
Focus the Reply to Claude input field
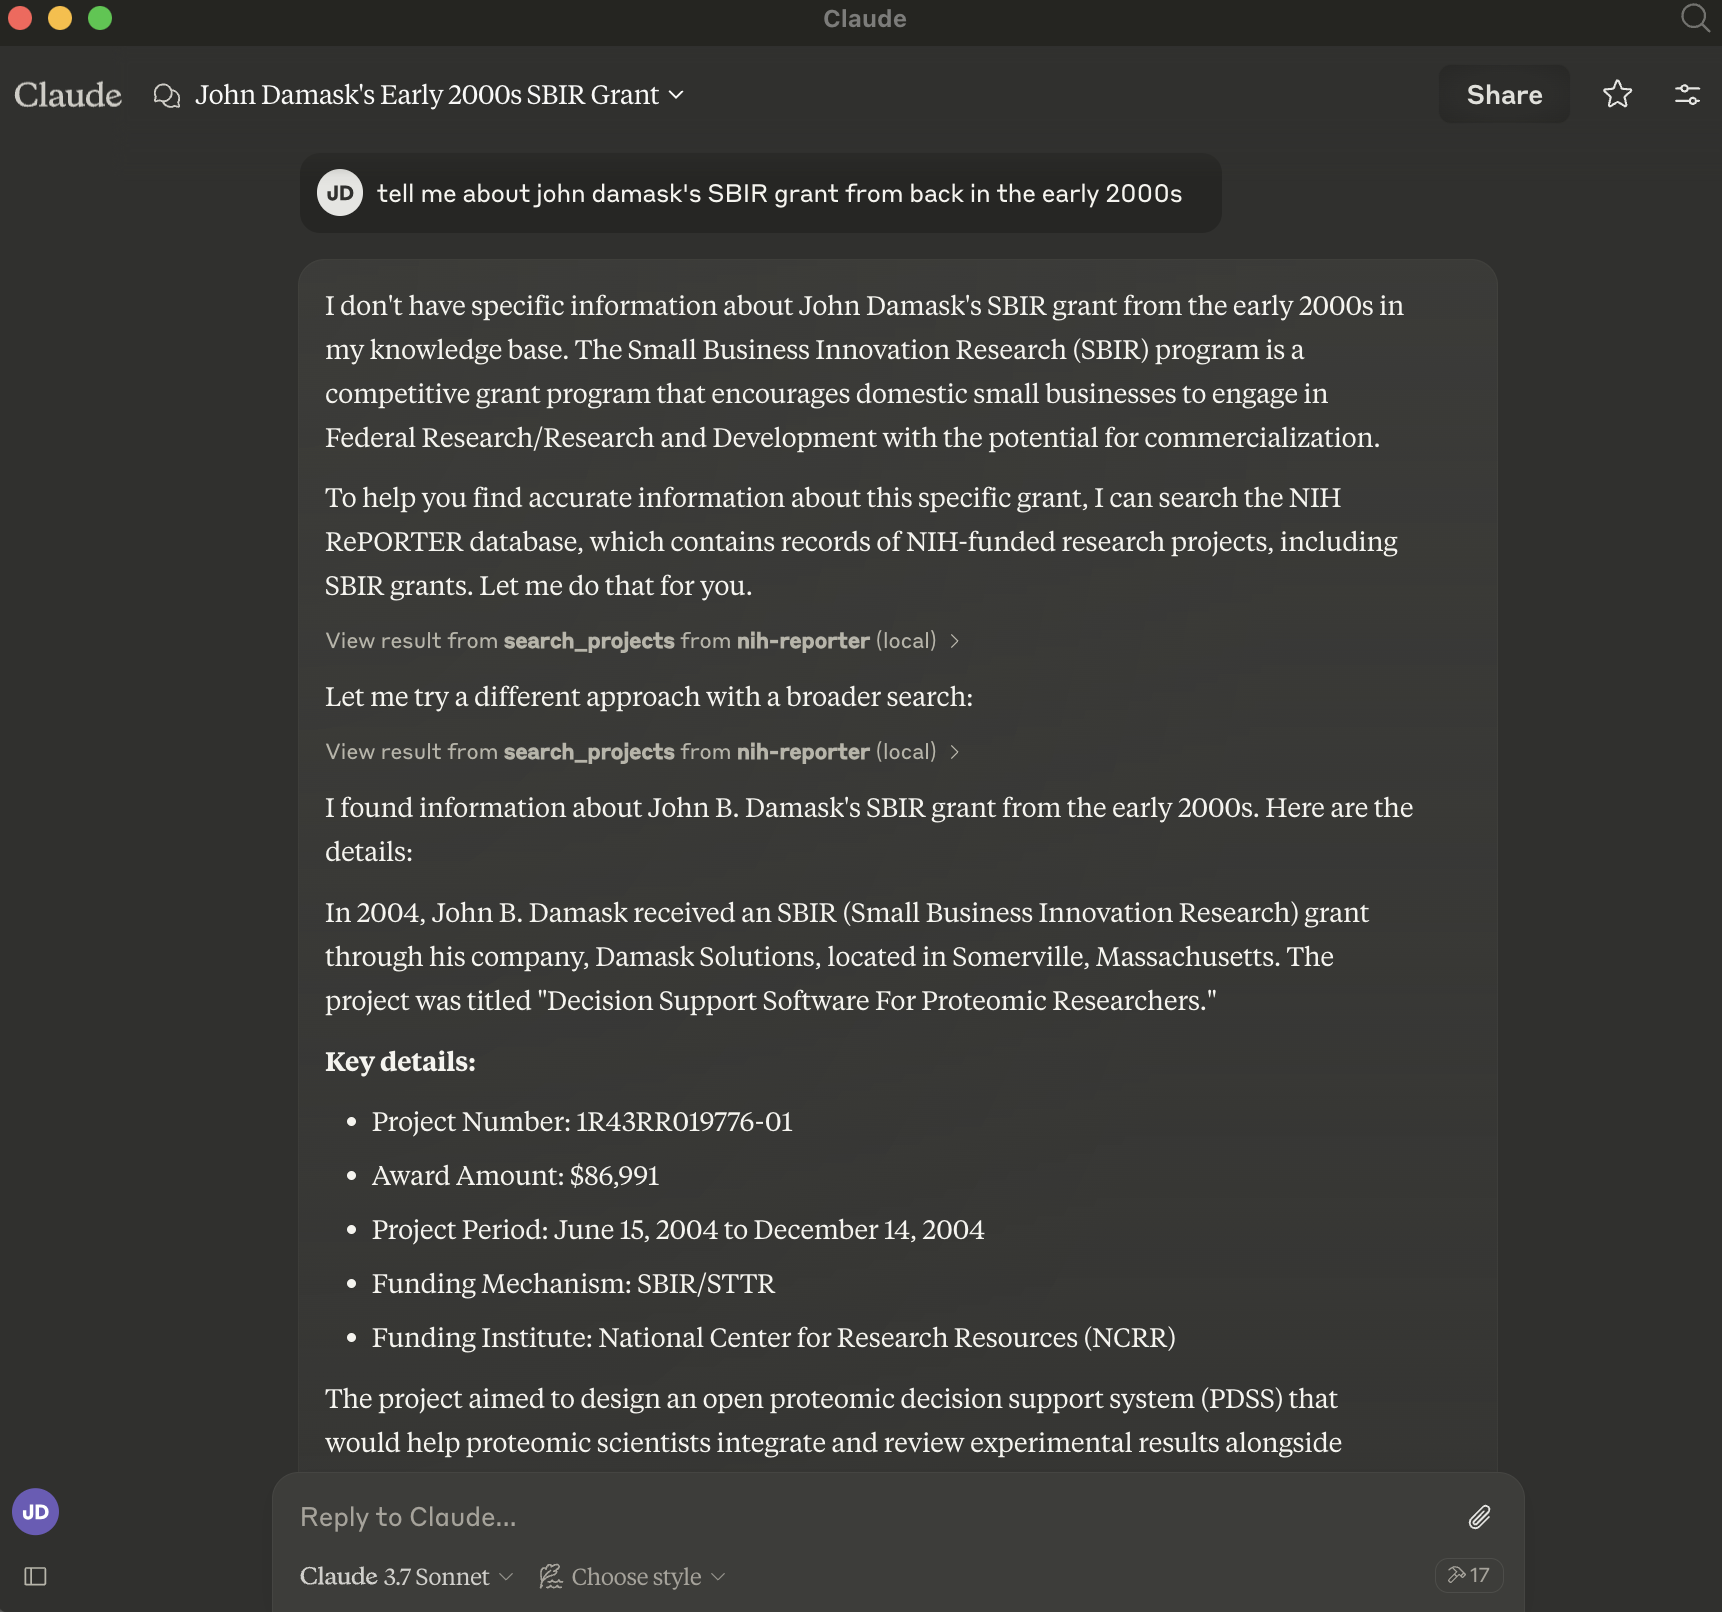click(870, 1517)
